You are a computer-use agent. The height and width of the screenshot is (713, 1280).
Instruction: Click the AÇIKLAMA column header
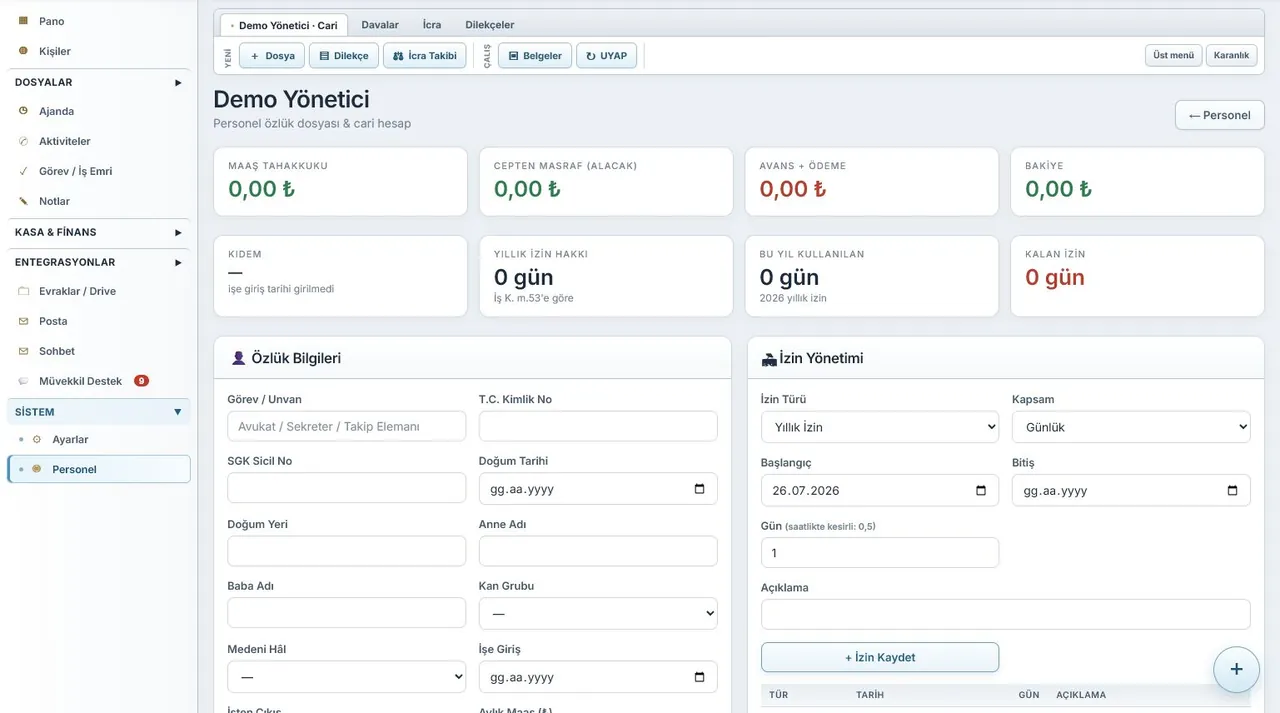1081,694
